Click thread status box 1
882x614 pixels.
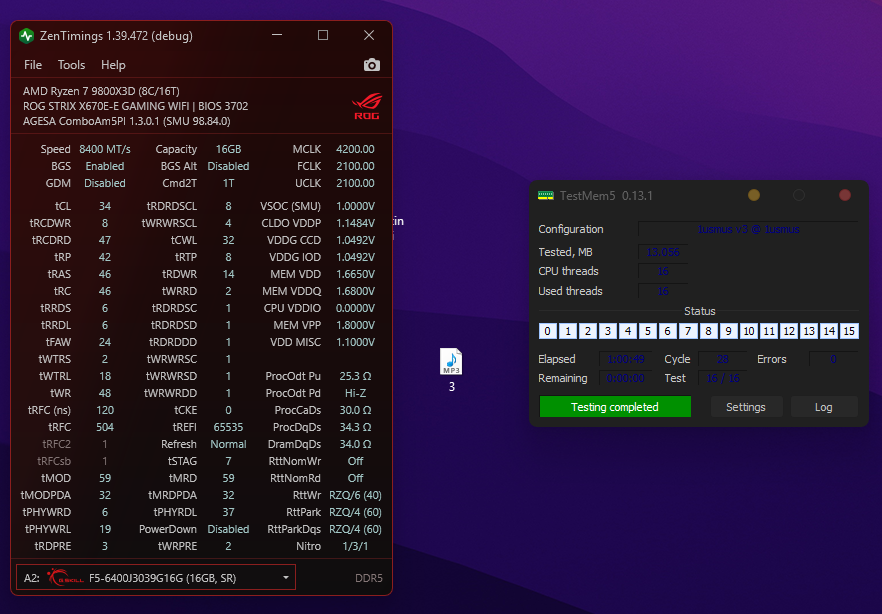[568, 331]
